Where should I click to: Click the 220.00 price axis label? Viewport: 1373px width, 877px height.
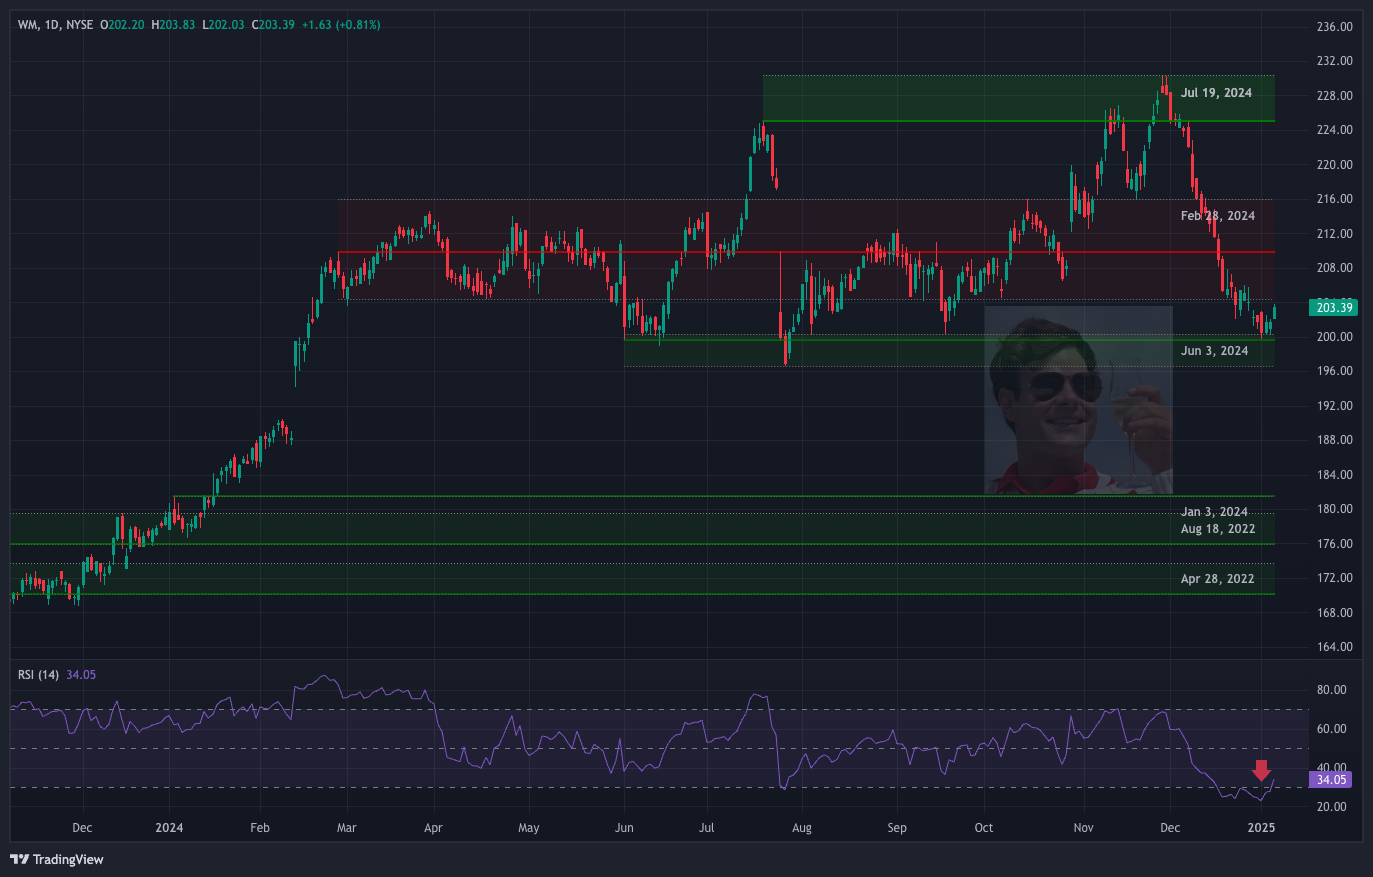pos(1334,165)
